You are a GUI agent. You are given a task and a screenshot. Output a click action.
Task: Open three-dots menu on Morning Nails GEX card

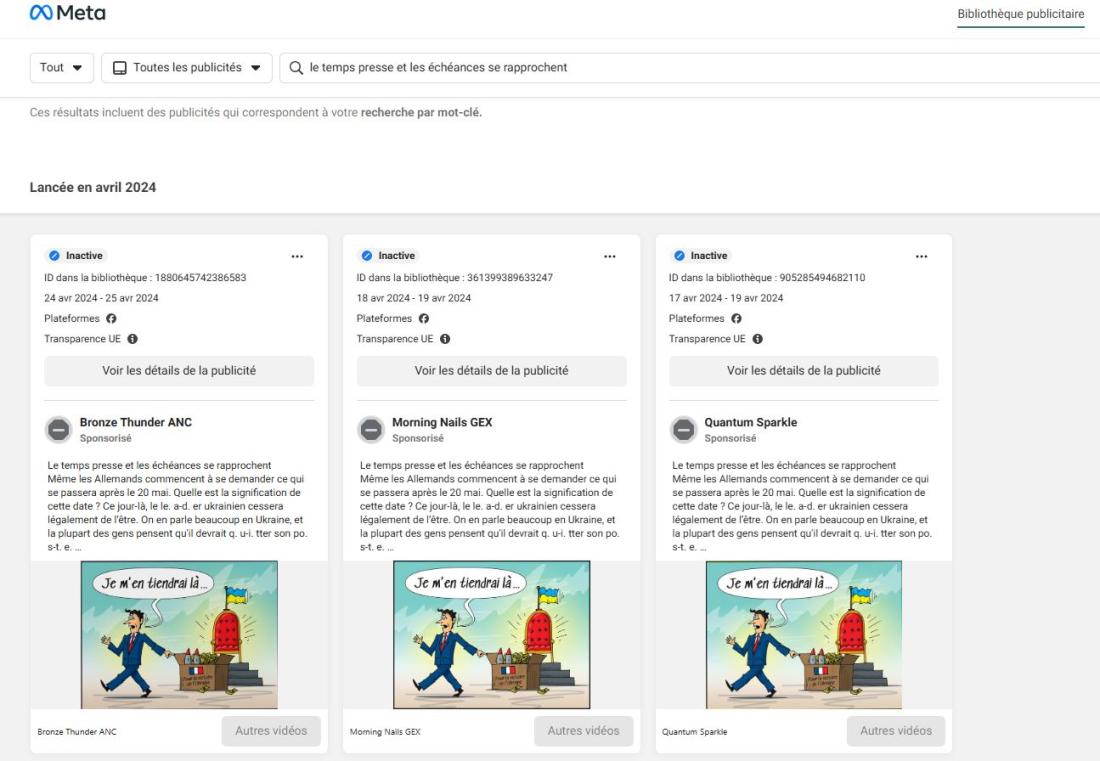[x=610, y=257]
